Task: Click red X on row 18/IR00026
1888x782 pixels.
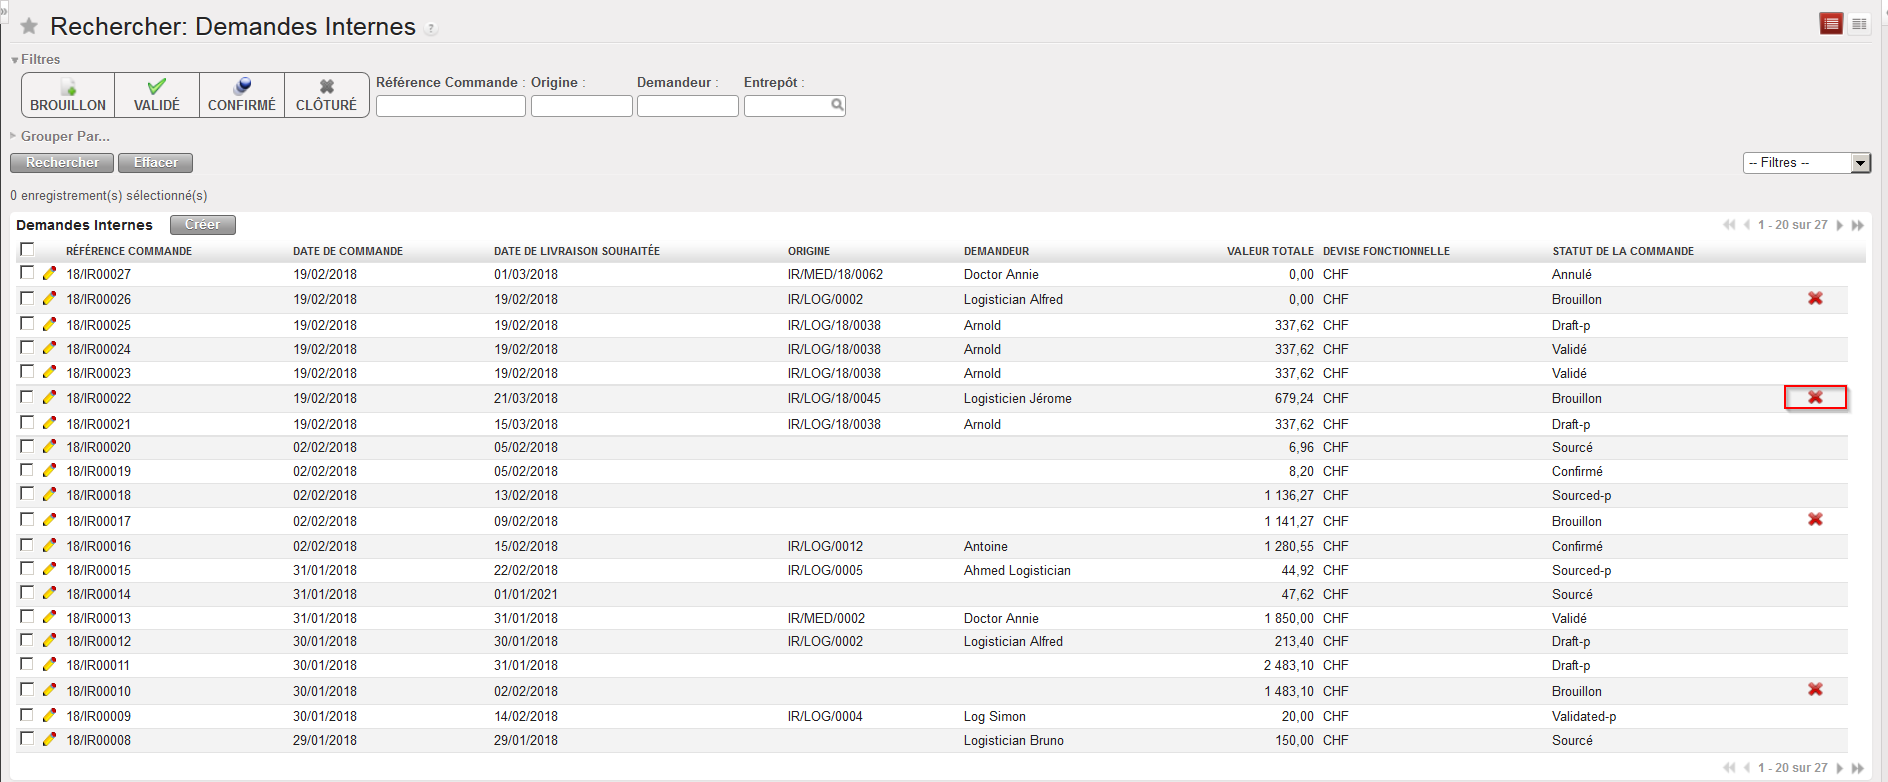Action: pos(1815,299)
